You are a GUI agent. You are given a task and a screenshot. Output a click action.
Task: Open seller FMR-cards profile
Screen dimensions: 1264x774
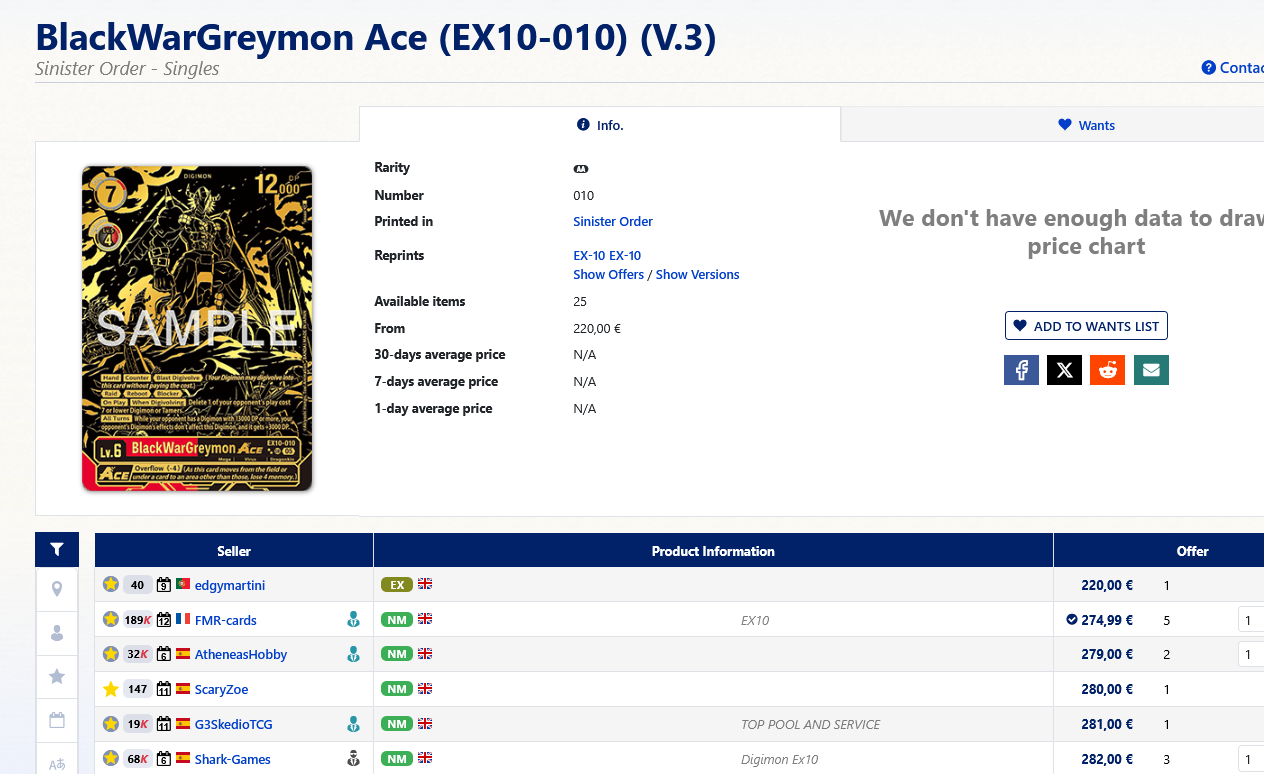(x=226, y=620)
